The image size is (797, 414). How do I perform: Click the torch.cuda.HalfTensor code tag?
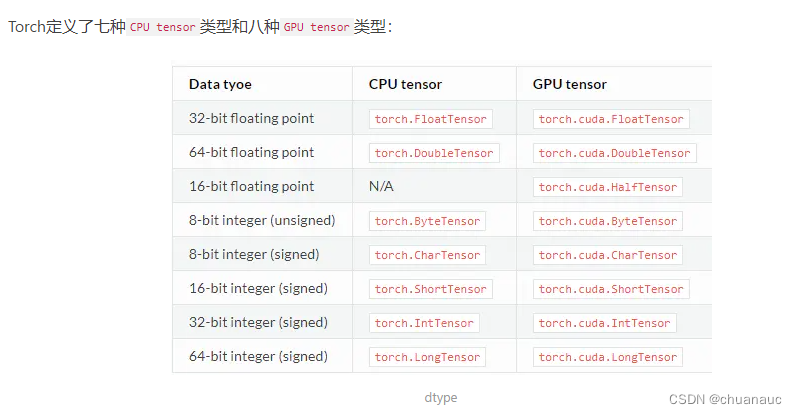(x=608, y=187)
